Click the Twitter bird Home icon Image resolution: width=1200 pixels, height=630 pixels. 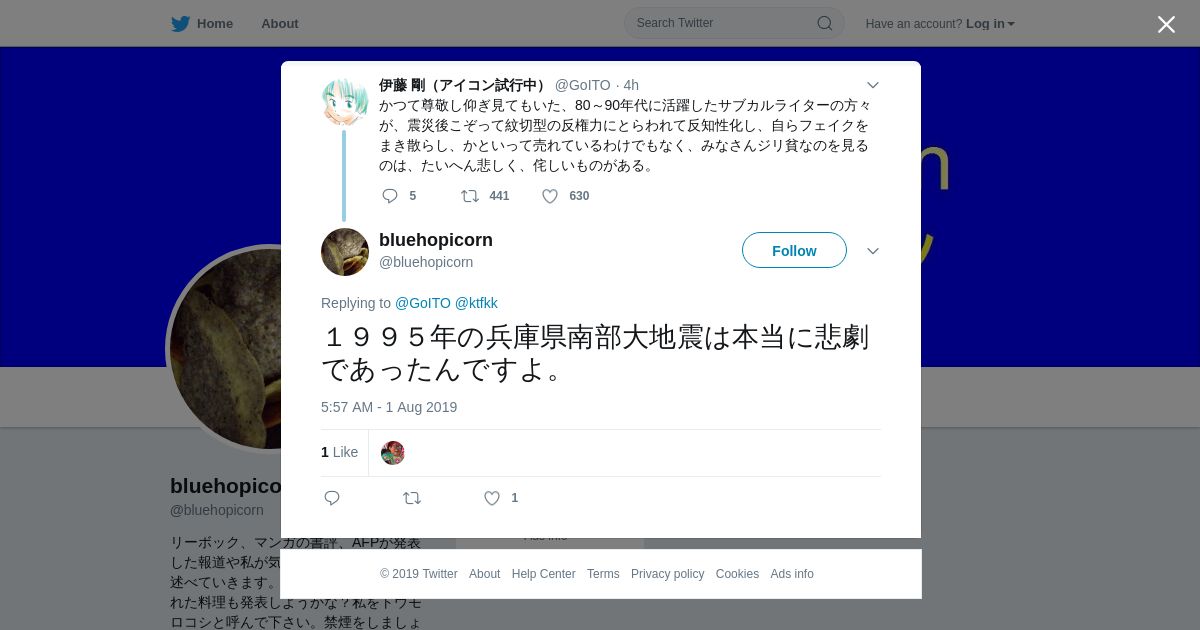[x=180, y=23]
